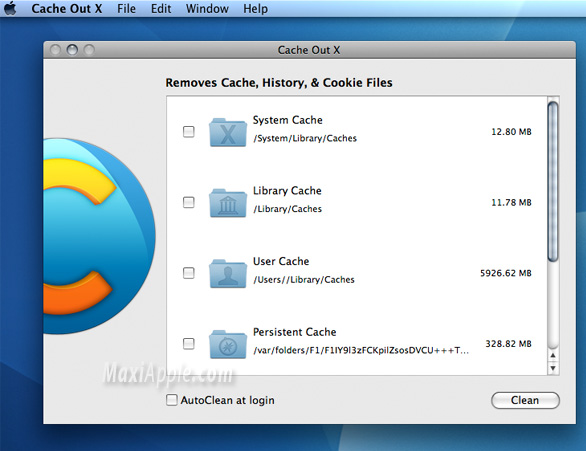Viewport: 586px width, 451px height.
Task: Click the /System/Library/Caches path
Action: pos(305,138)
